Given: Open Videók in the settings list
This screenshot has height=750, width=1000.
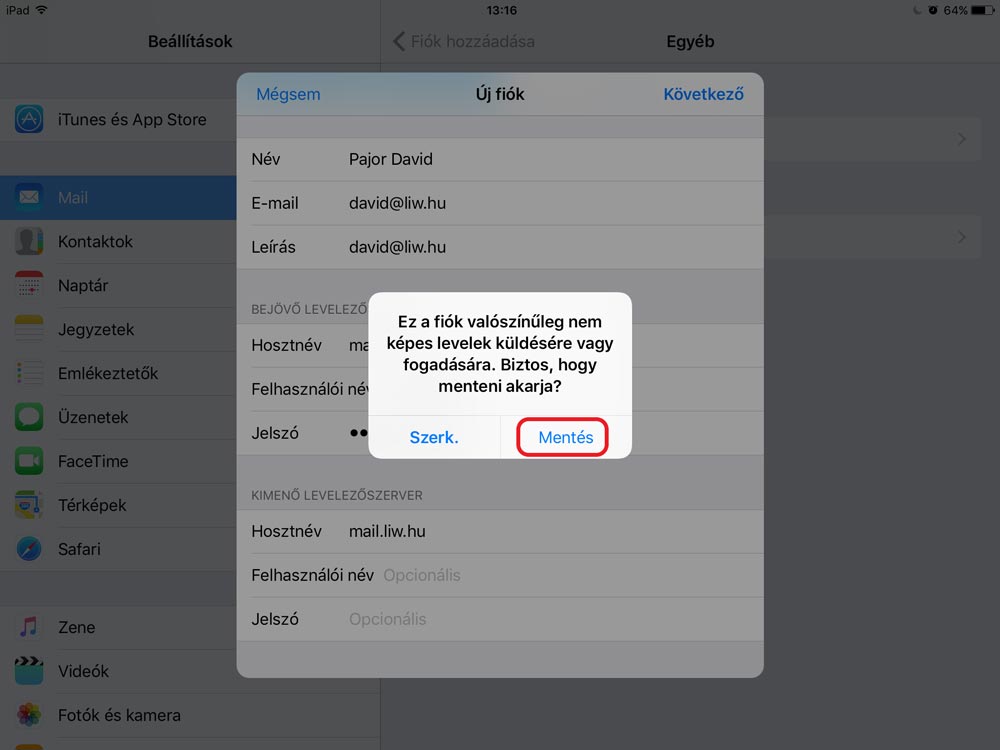Looking at the screenshot, I should (x=84, y=672).
